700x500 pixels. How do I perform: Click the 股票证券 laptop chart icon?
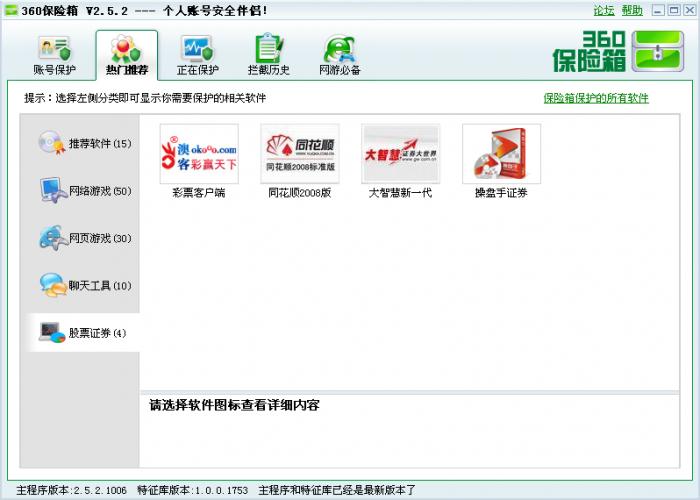tap(52, 333)
